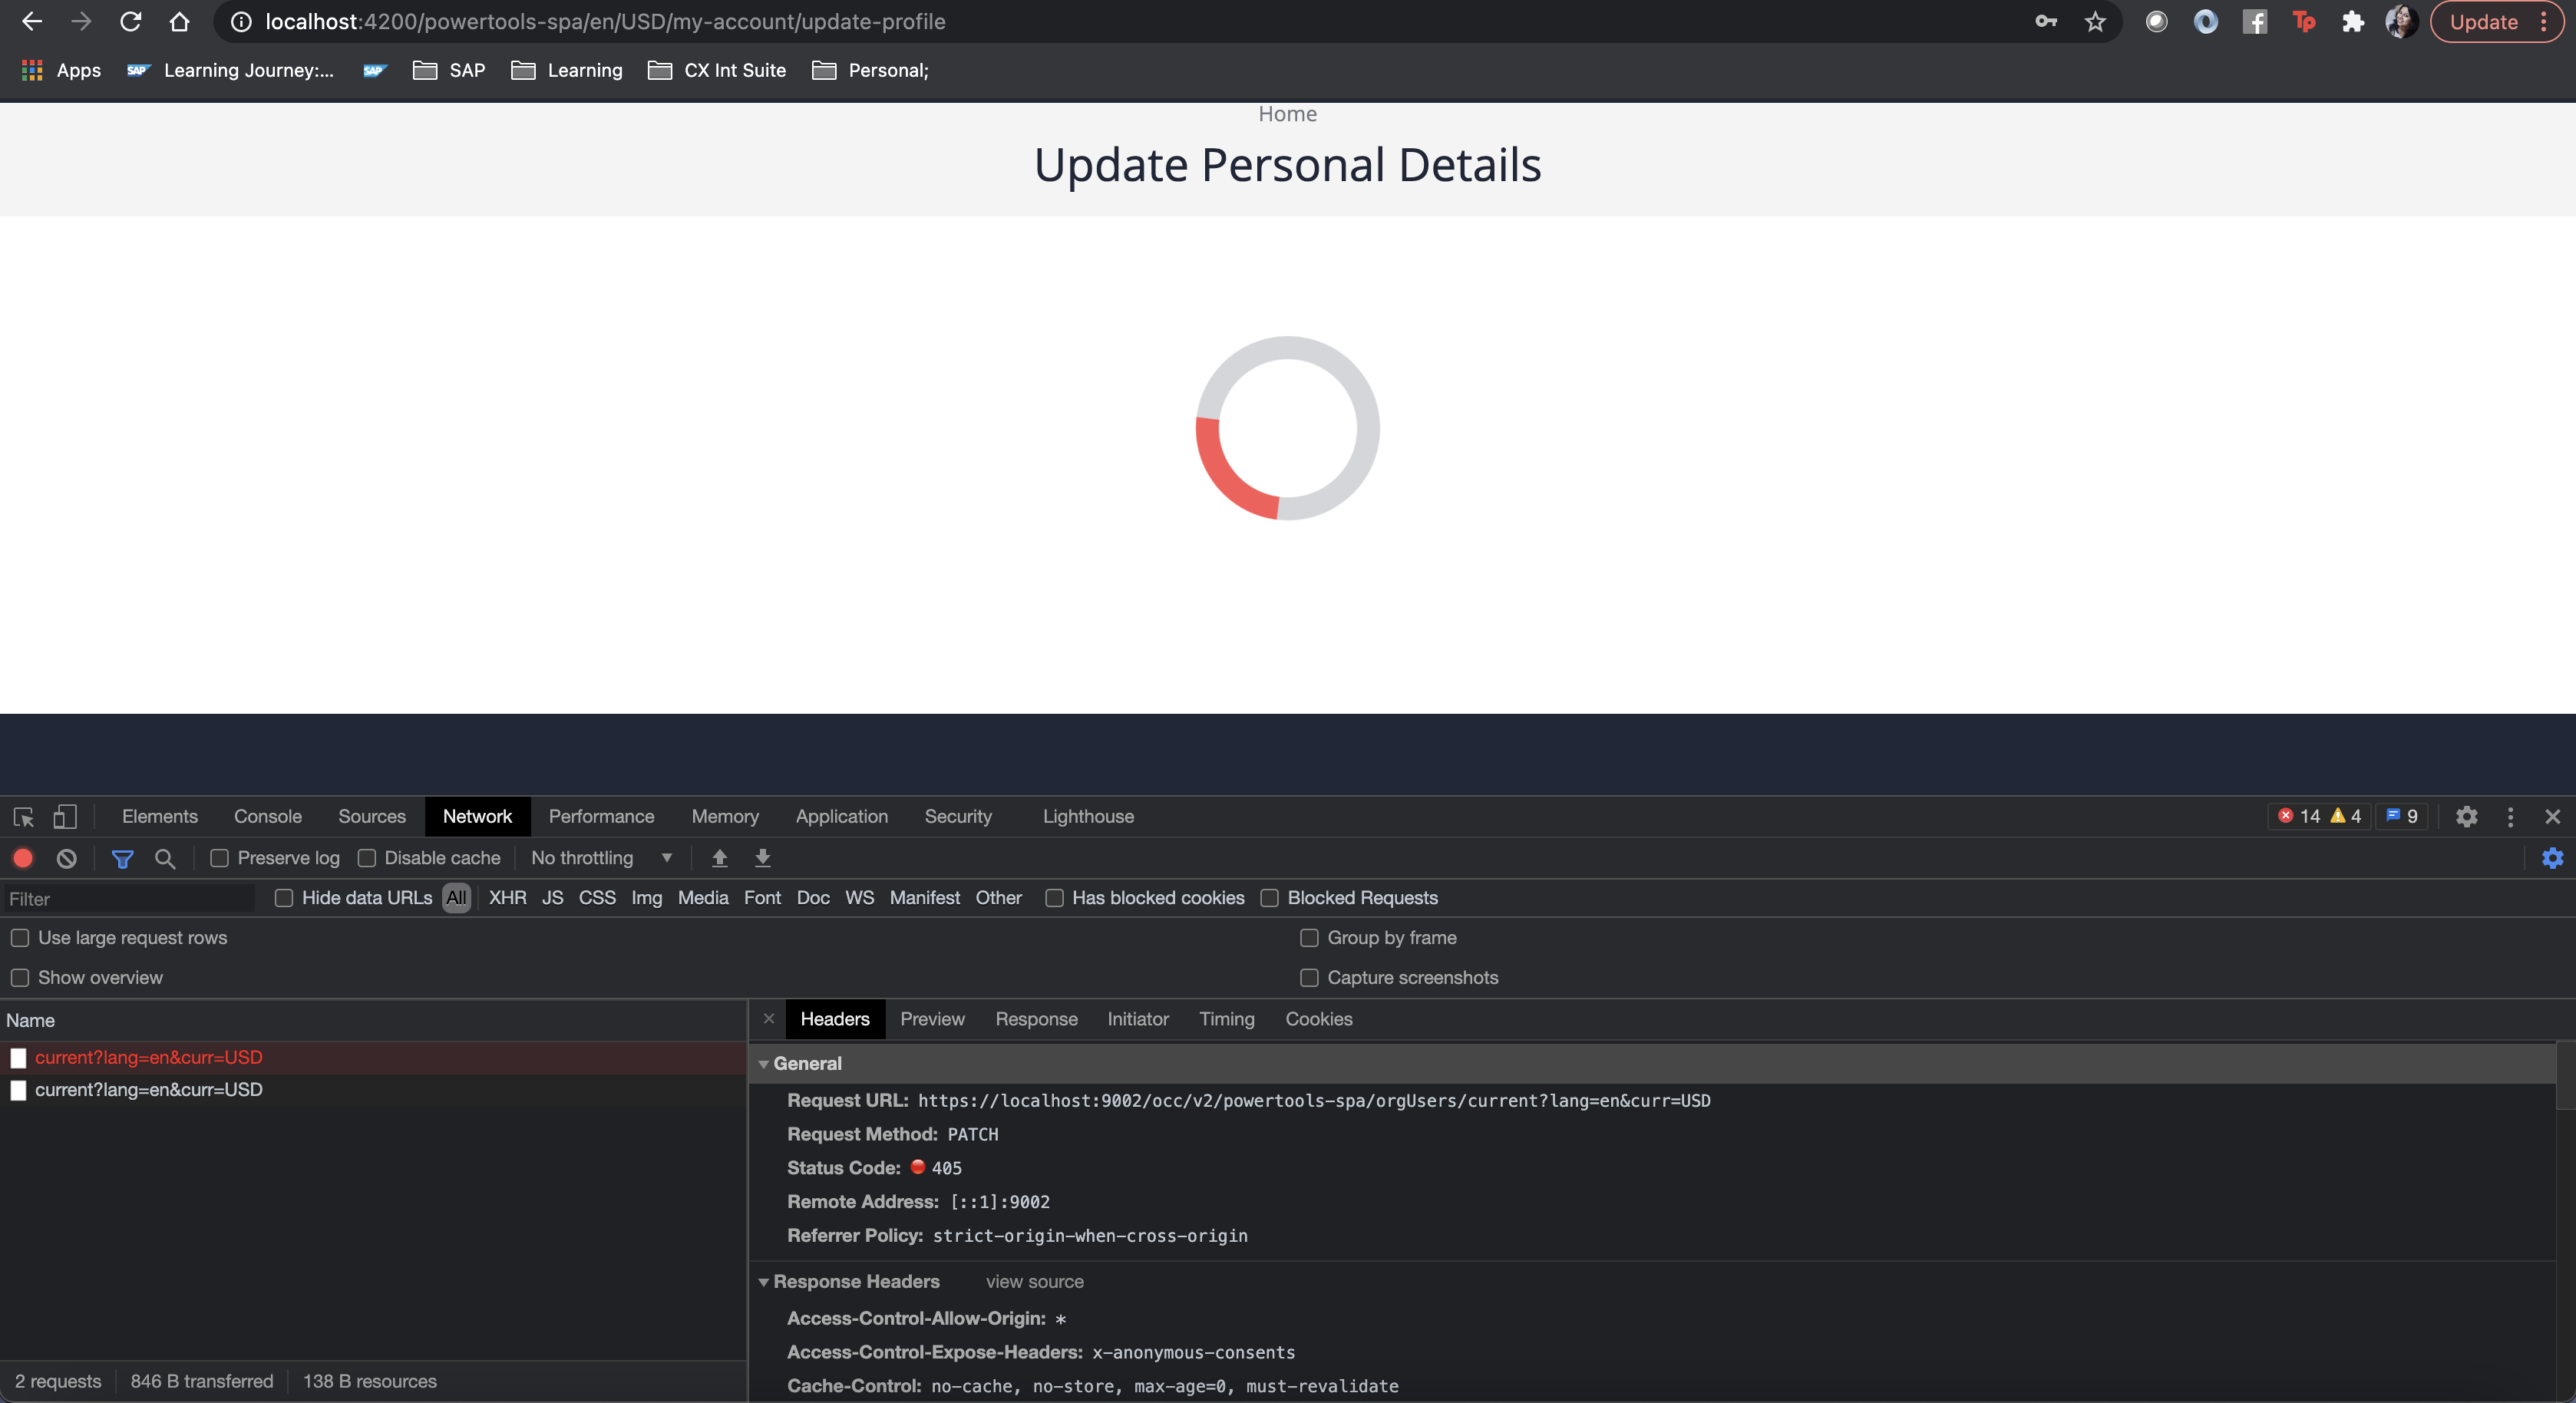Toggle the network filter funnel icon

click(x=122, y=858)
